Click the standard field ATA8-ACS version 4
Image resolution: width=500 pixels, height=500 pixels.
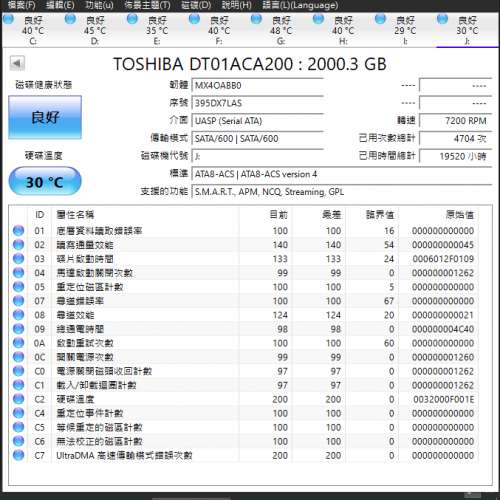pos(342,174)
